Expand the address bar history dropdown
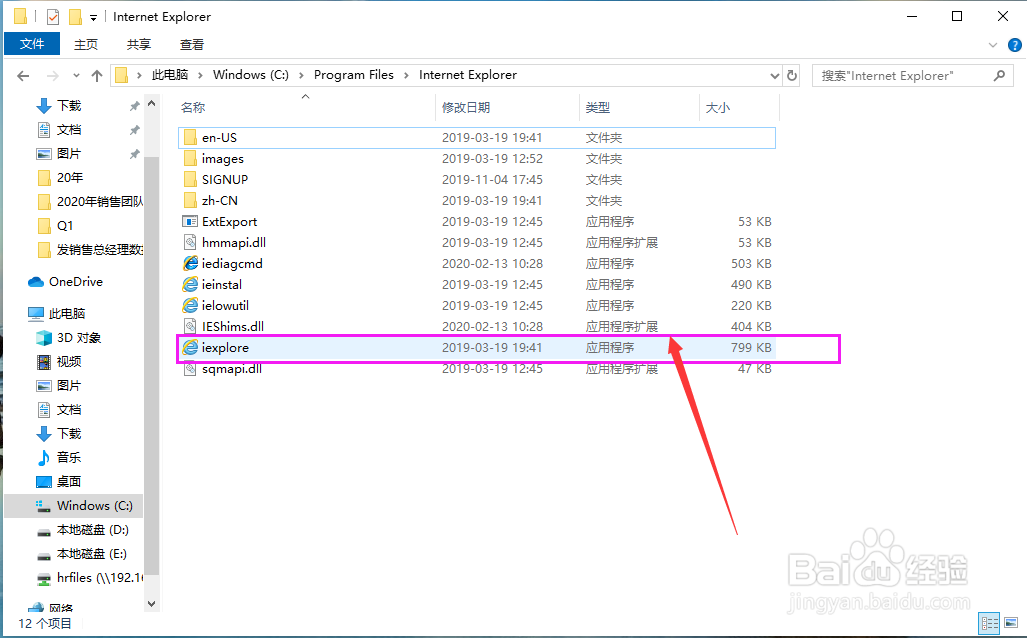 coord(775,76)
